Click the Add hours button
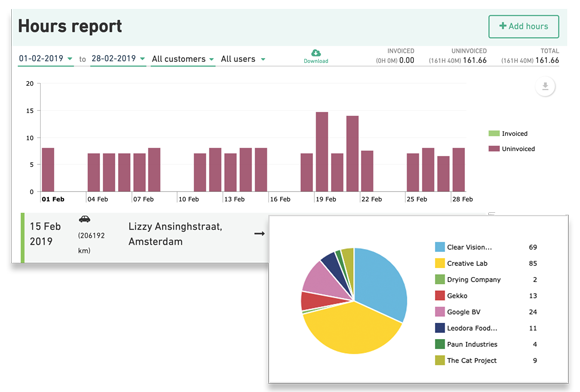The width and height of the screenshot is (580, 392). [x=523, y=26]
